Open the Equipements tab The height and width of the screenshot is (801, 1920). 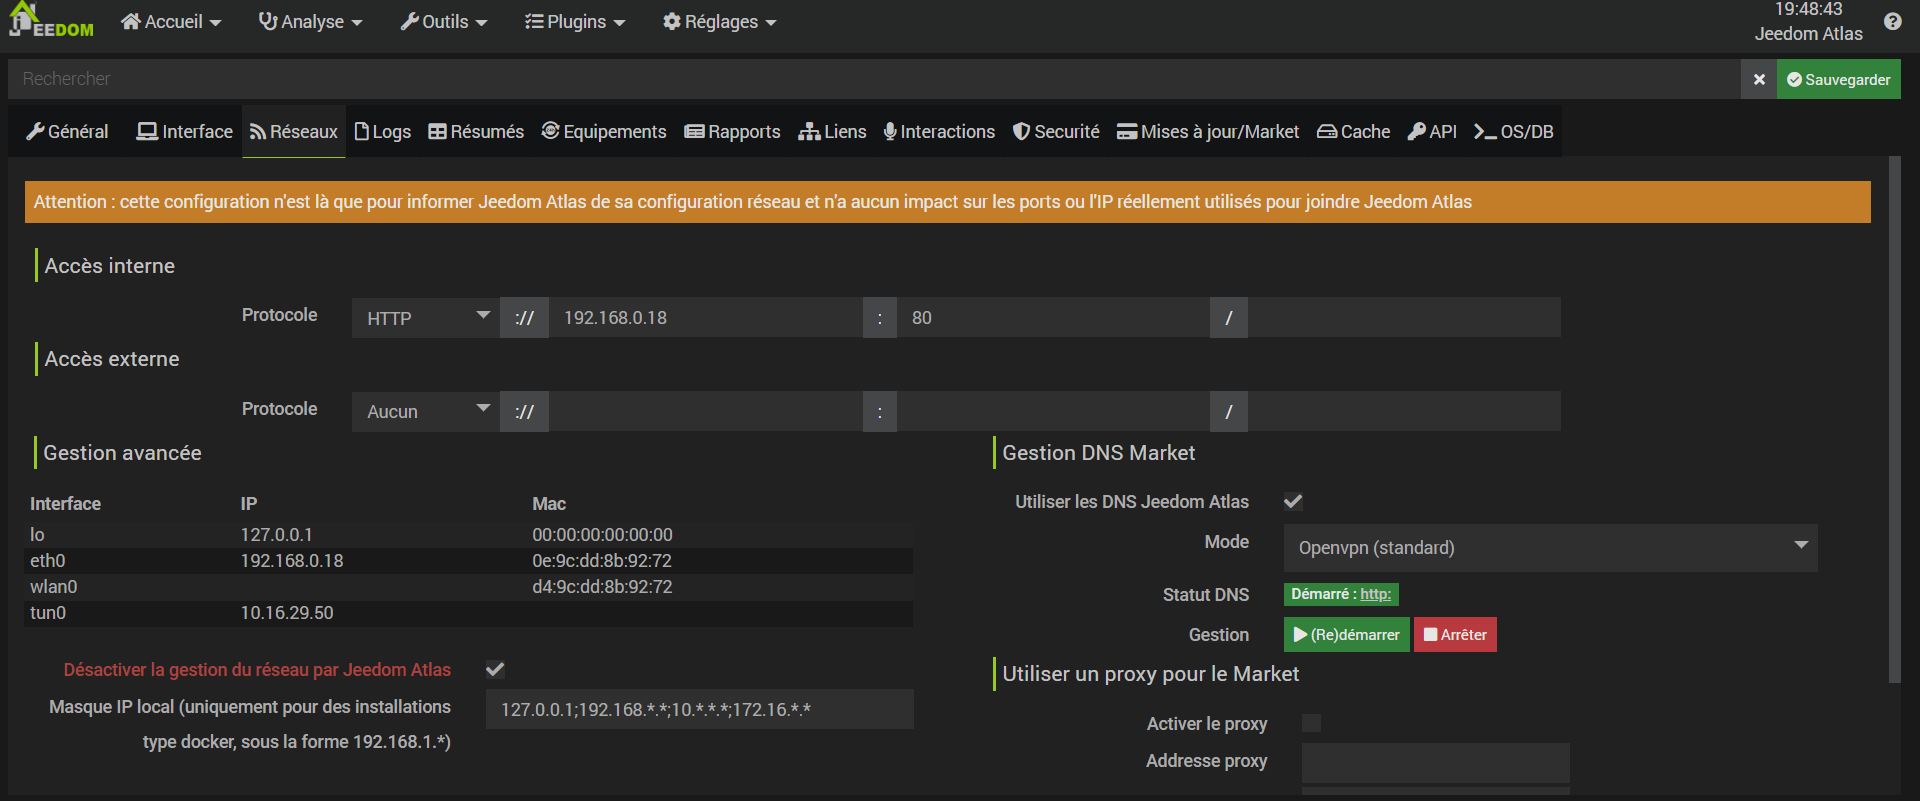click(604, 131)
